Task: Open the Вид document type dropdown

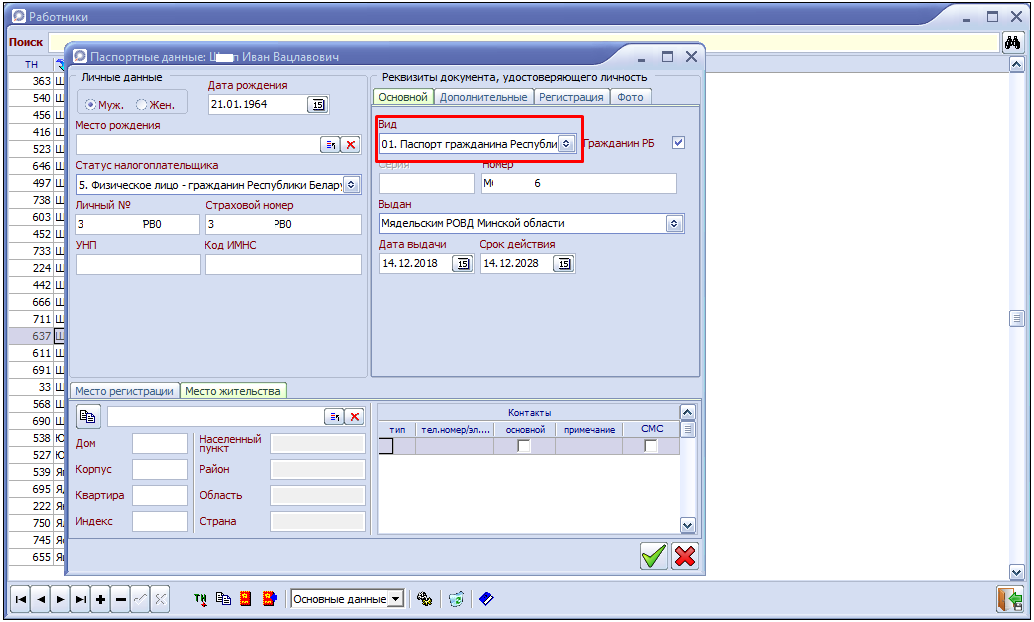Action: point(566,144)
